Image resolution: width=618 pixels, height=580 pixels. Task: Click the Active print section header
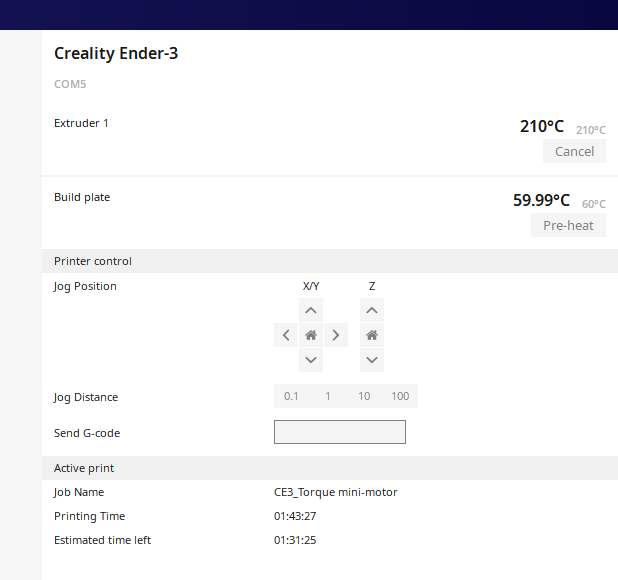[84, 468]
